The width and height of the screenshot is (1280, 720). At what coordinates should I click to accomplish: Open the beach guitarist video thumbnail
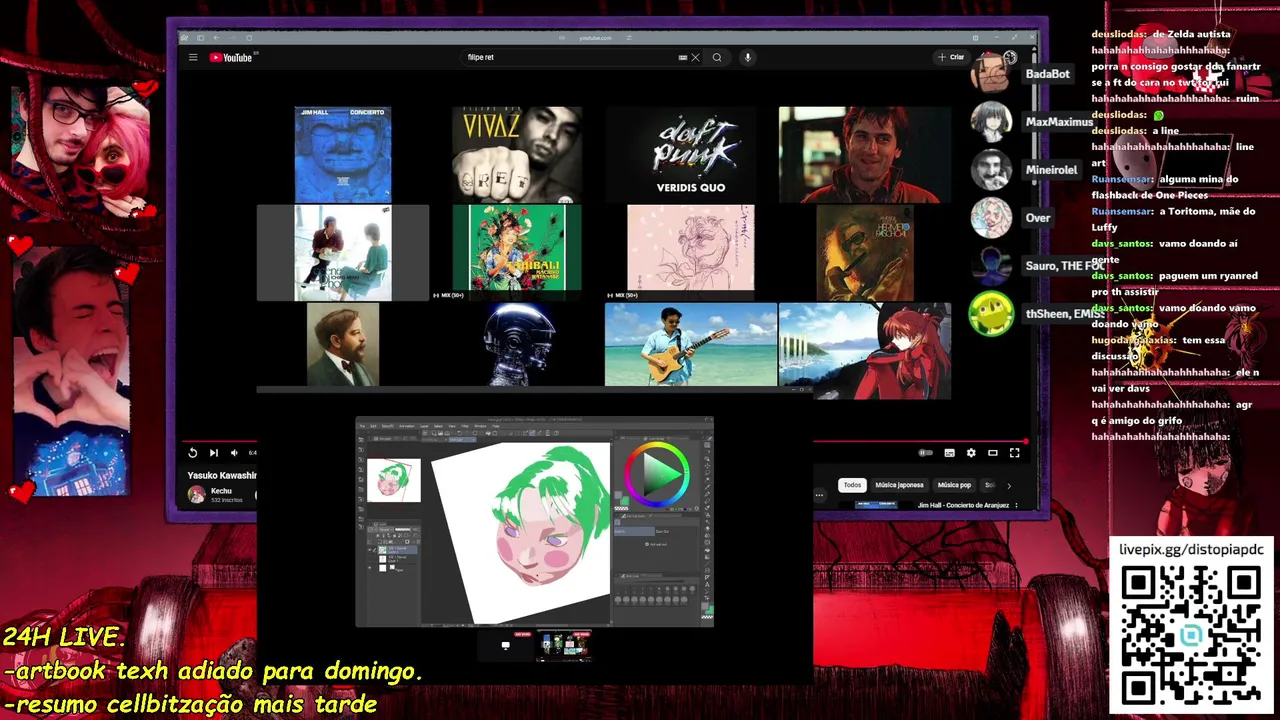(x=691, y=344)
